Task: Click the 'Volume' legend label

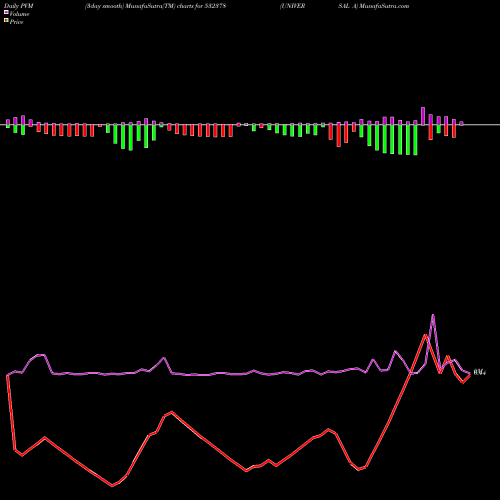Action: pyautogui.click(x=19, y=14)
